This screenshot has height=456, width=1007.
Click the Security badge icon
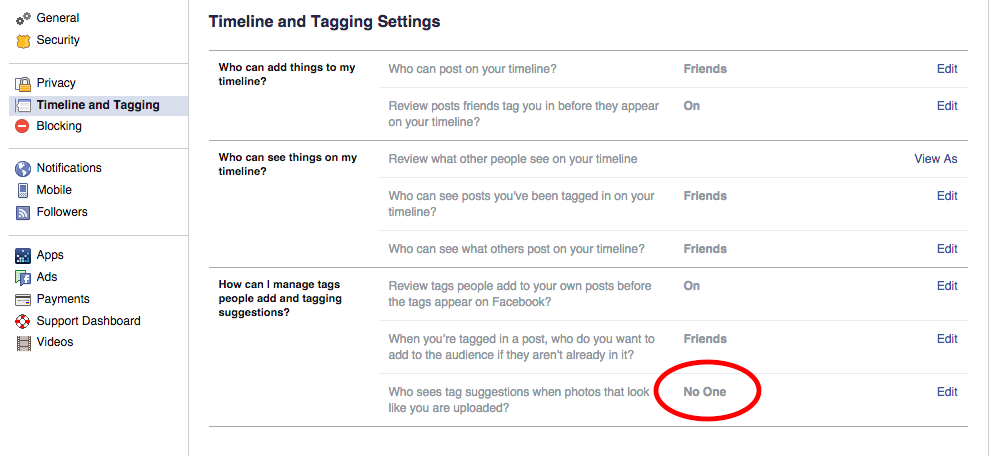23,41
